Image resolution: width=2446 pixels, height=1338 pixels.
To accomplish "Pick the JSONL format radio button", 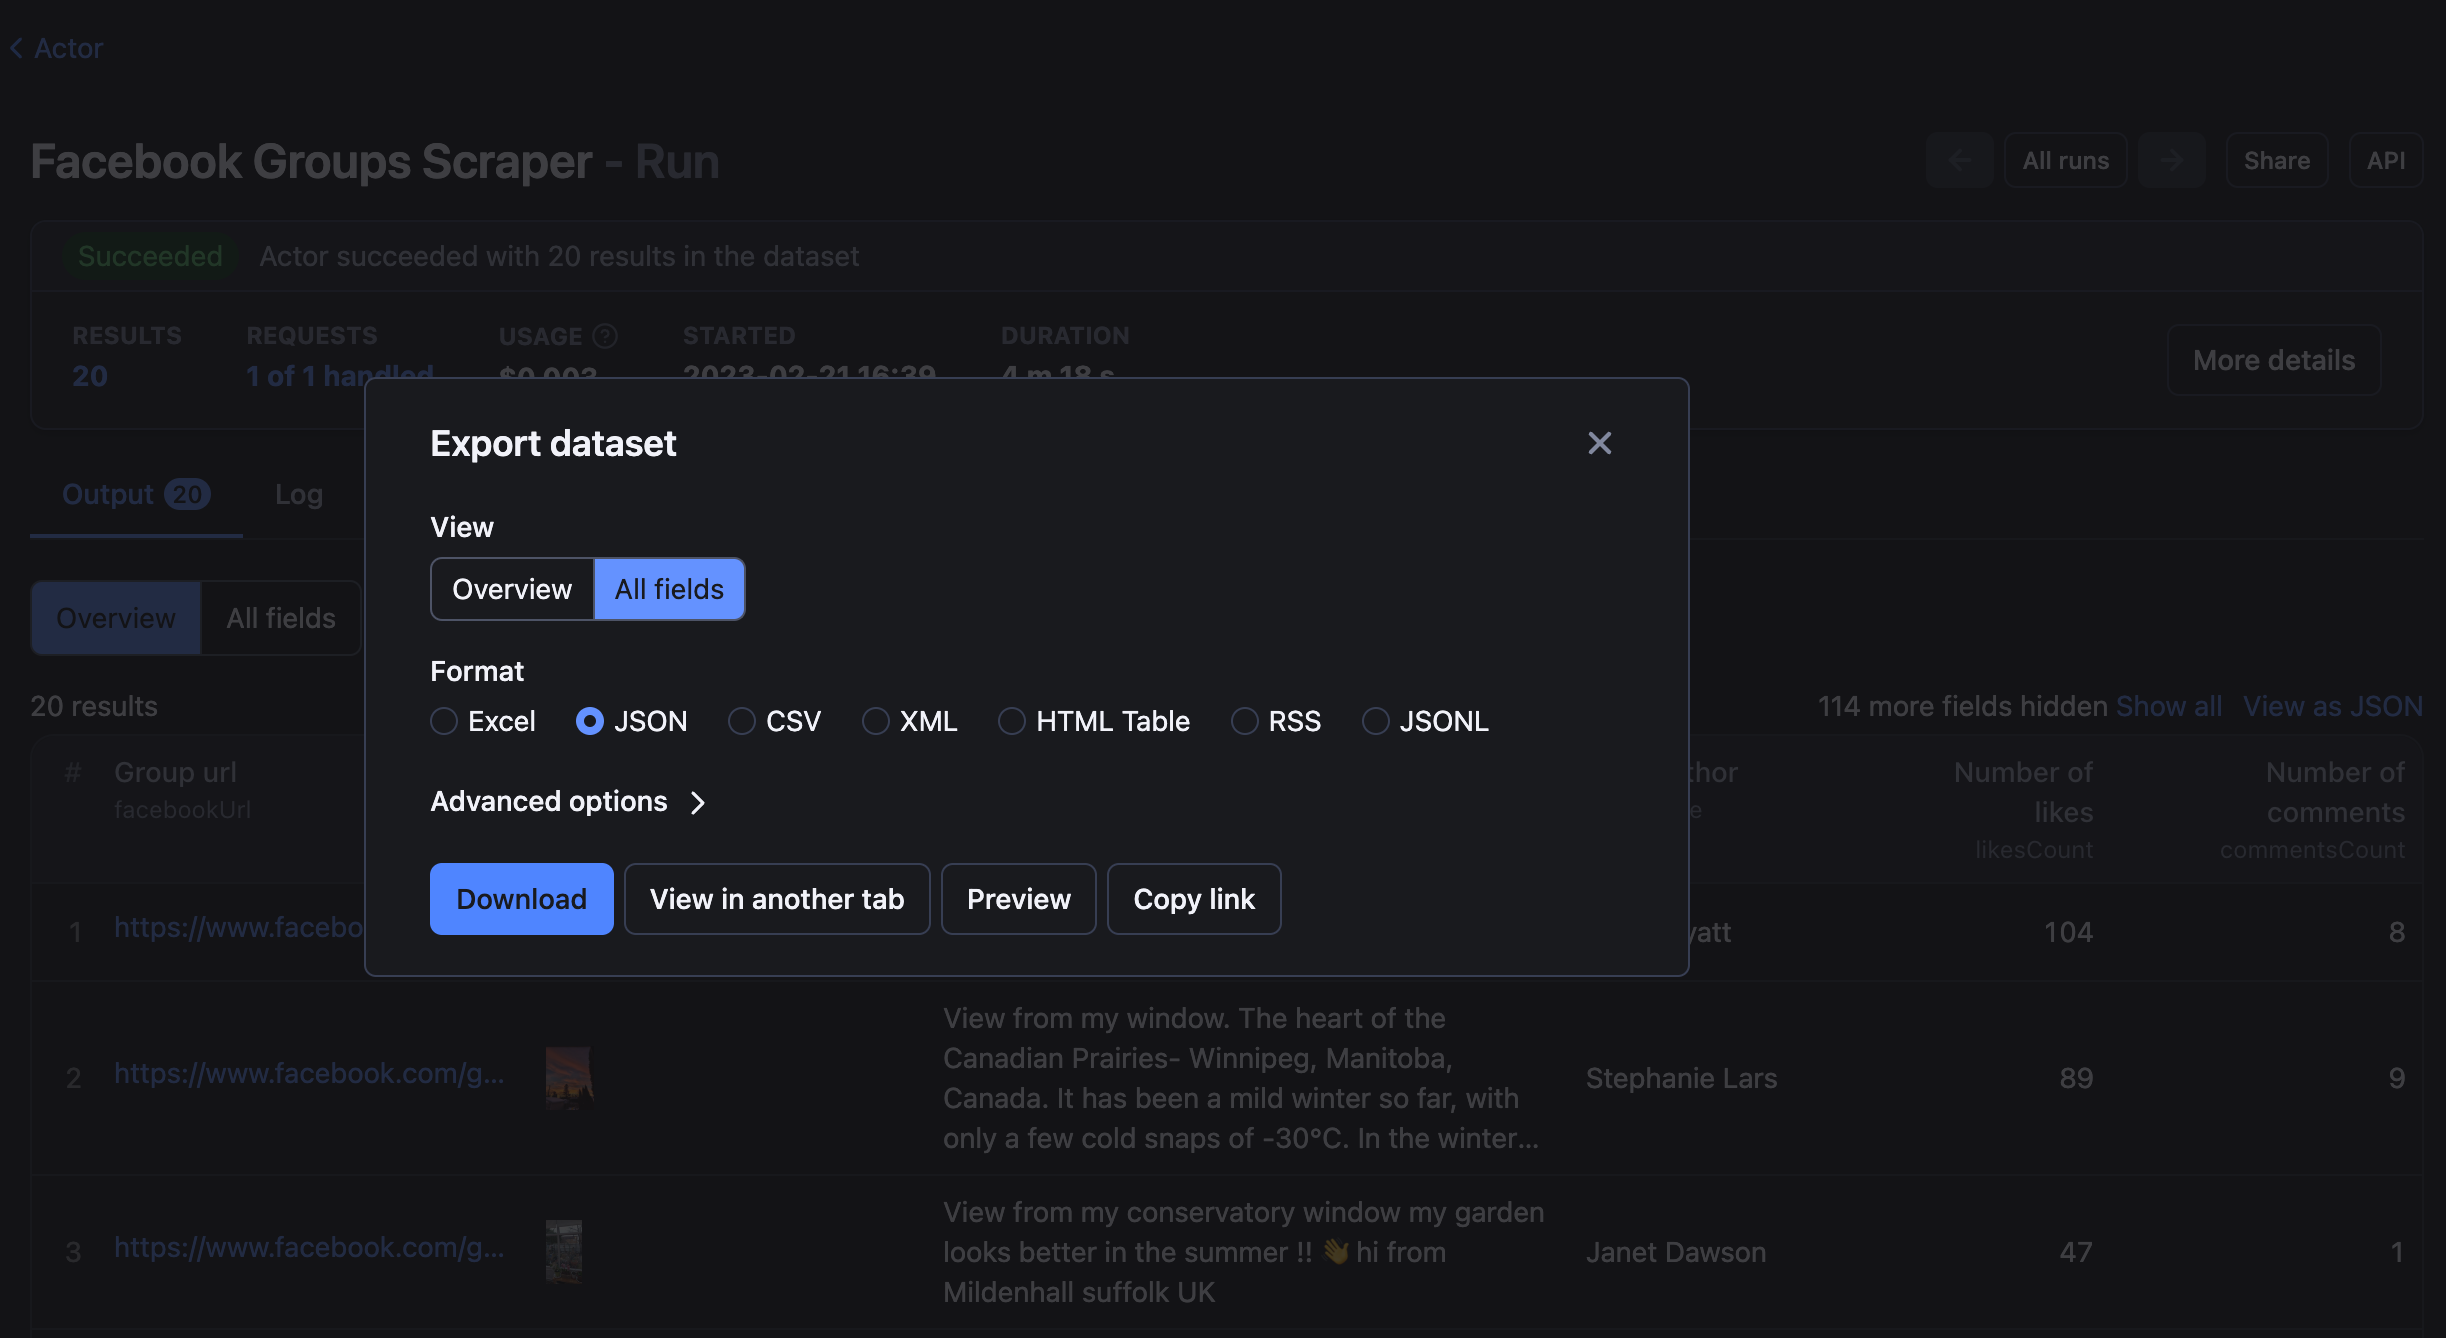I will tap(1376, 721).
